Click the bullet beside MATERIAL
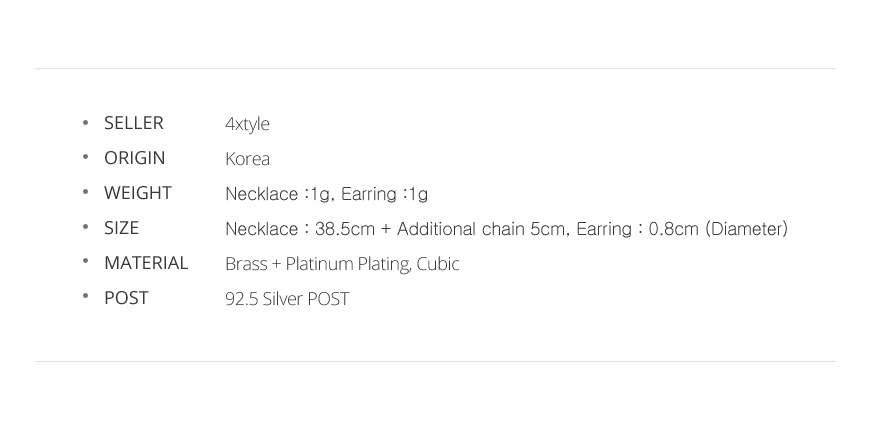Screen dimensions: 873x431 click(x=85, y=262)
